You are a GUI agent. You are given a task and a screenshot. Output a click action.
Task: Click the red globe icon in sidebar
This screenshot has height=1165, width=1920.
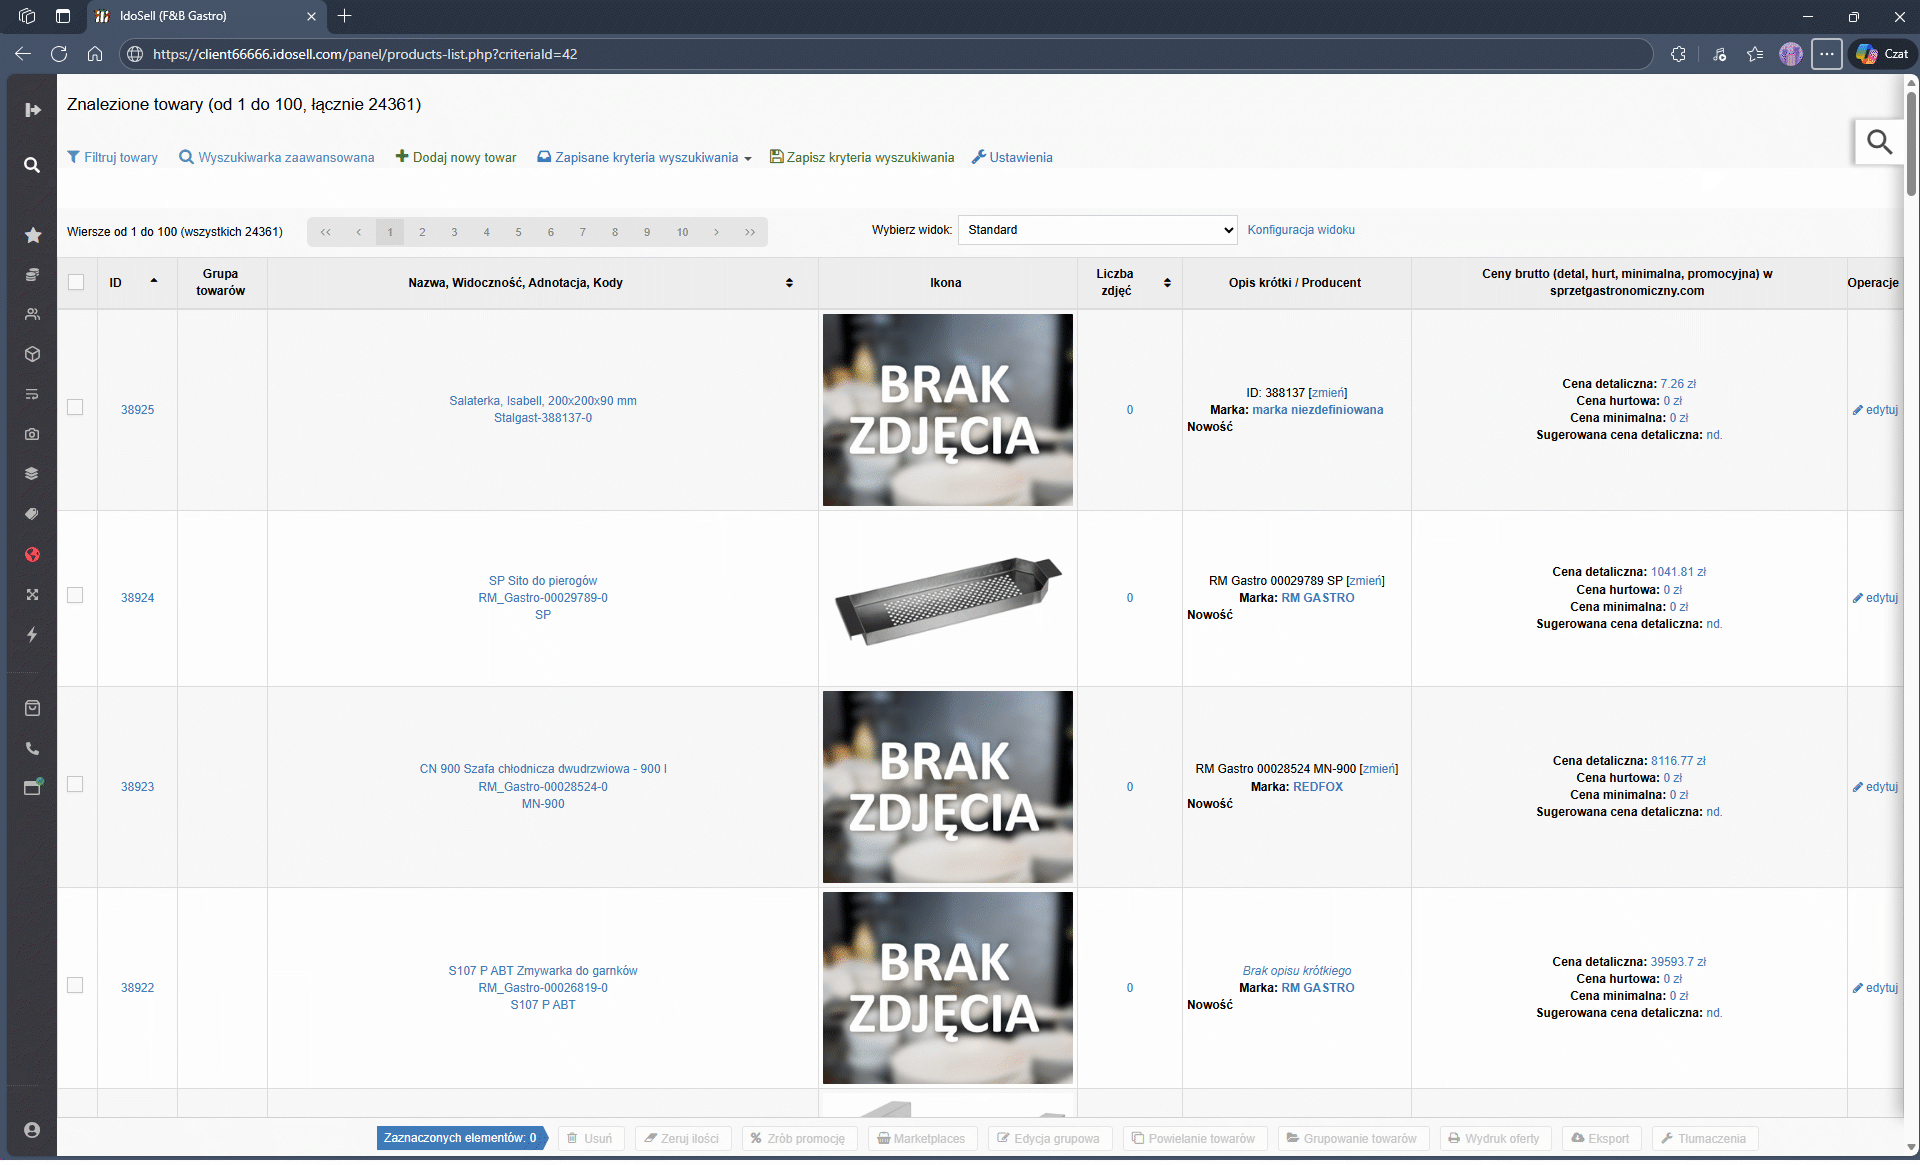coord(32,555)
